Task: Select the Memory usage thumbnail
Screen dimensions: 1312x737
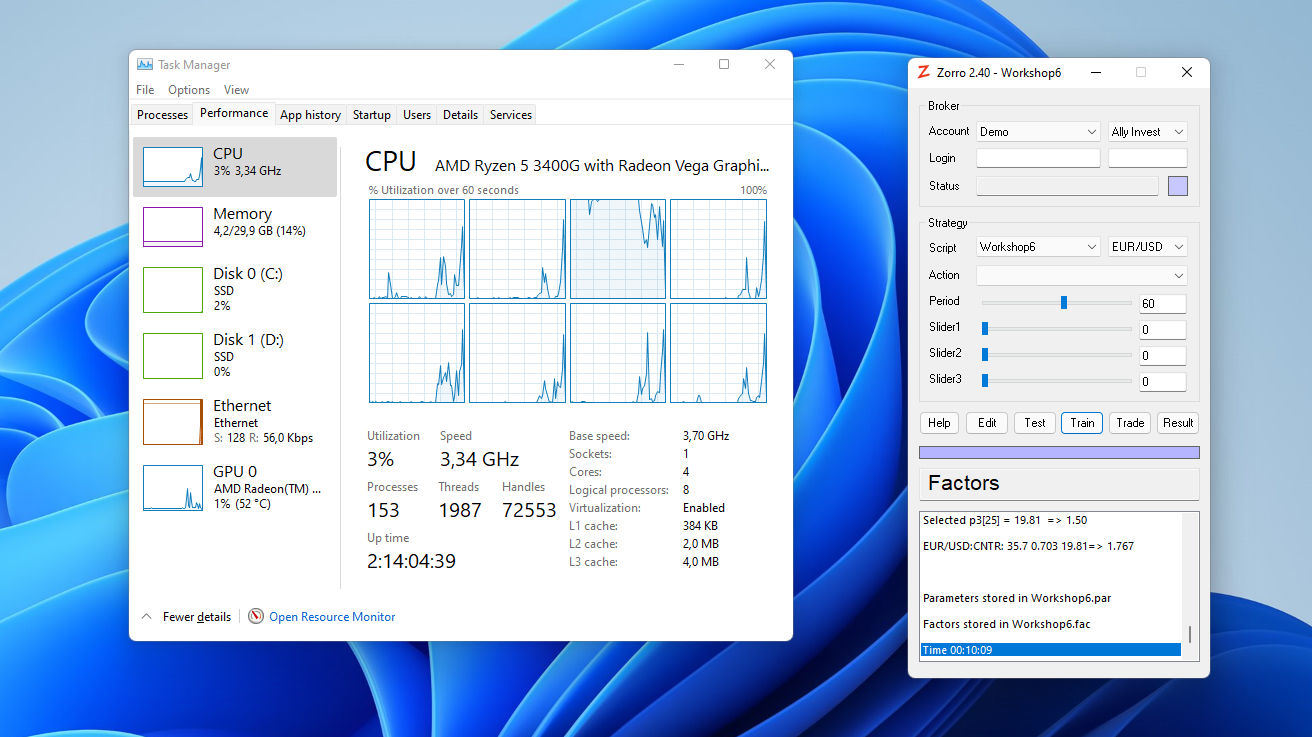Action: tap(173, 226)
